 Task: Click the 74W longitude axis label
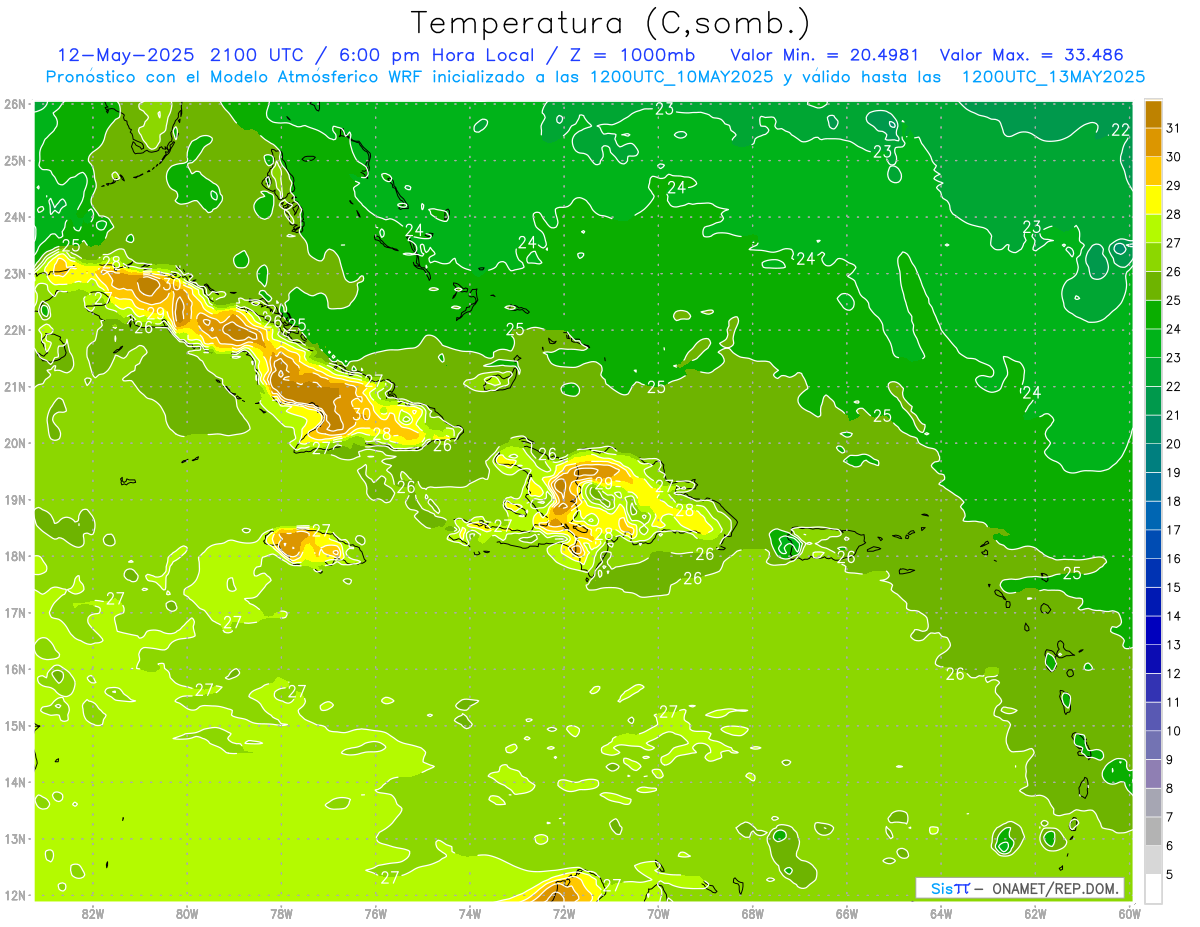[x=470, y=913]
